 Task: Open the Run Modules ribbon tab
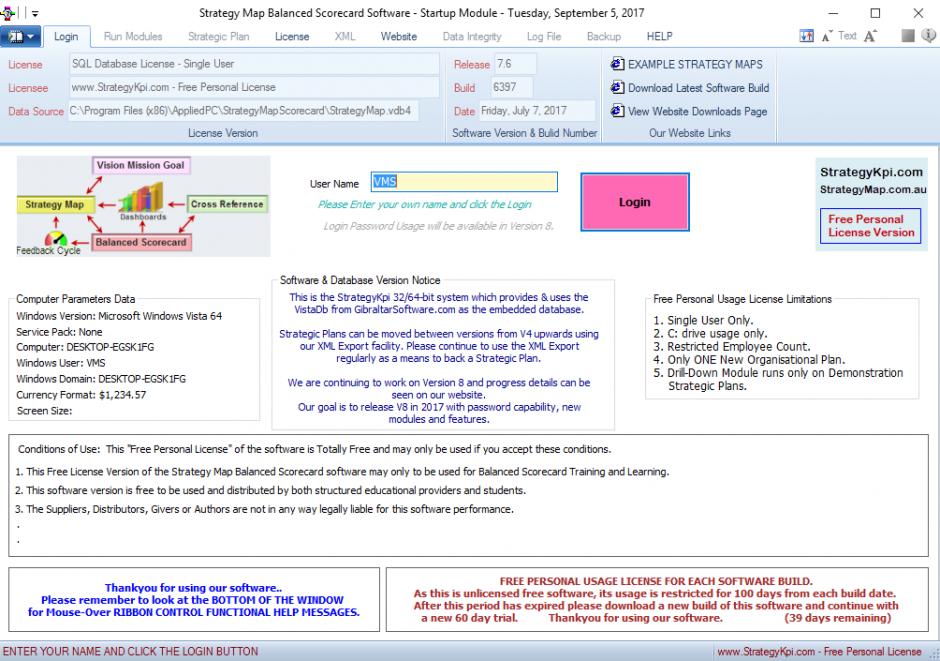coord(133,37)
